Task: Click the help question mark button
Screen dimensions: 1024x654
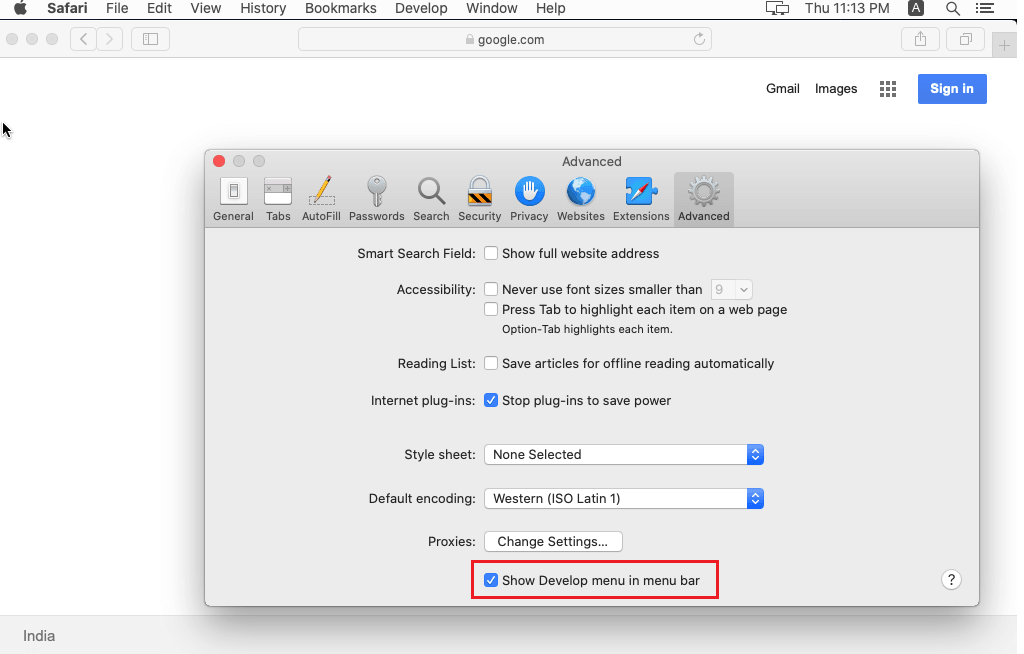Action: pyautogui.click(x=951, y=580)
